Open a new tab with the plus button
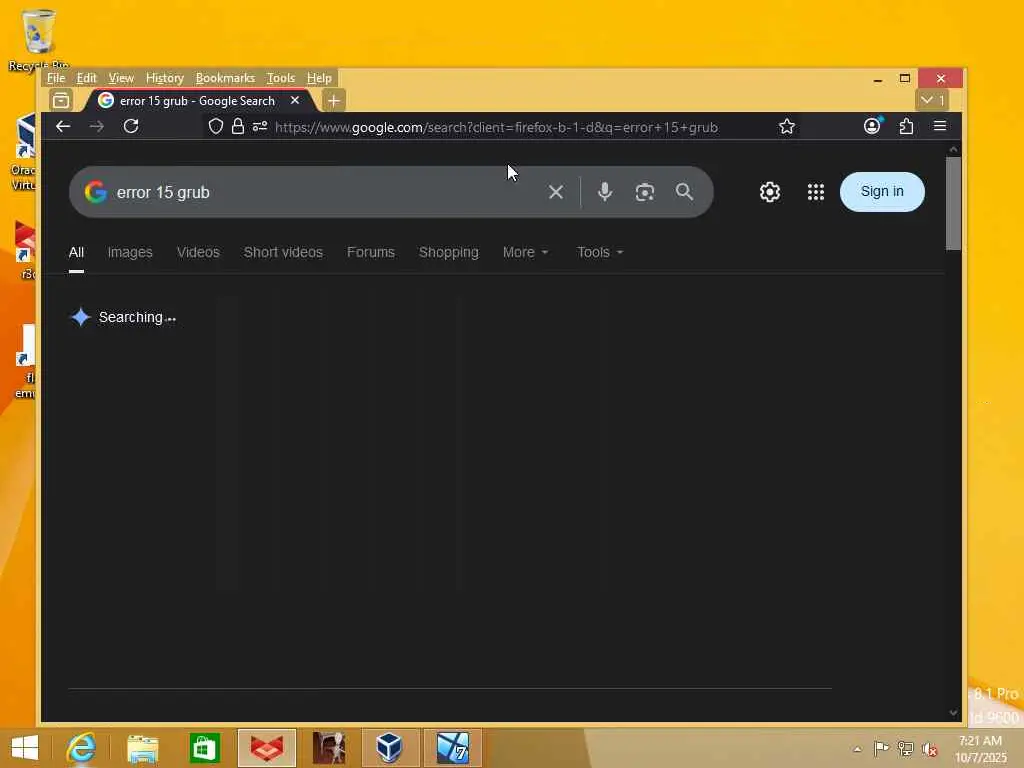 click(334, 101)
